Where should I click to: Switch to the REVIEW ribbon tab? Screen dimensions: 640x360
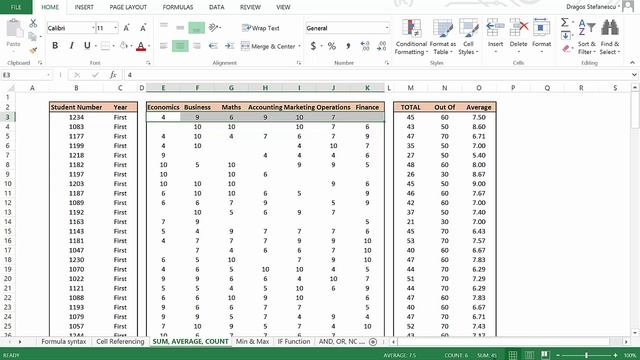click(250, 7)
